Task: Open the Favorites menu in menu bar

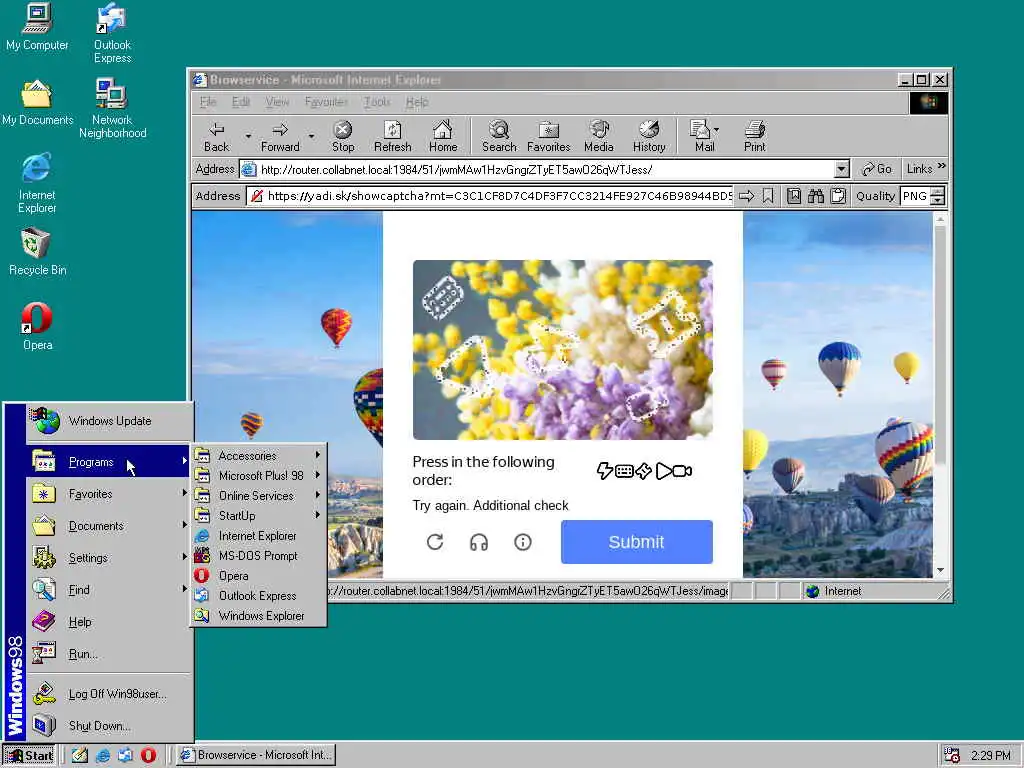Action: 326,102
